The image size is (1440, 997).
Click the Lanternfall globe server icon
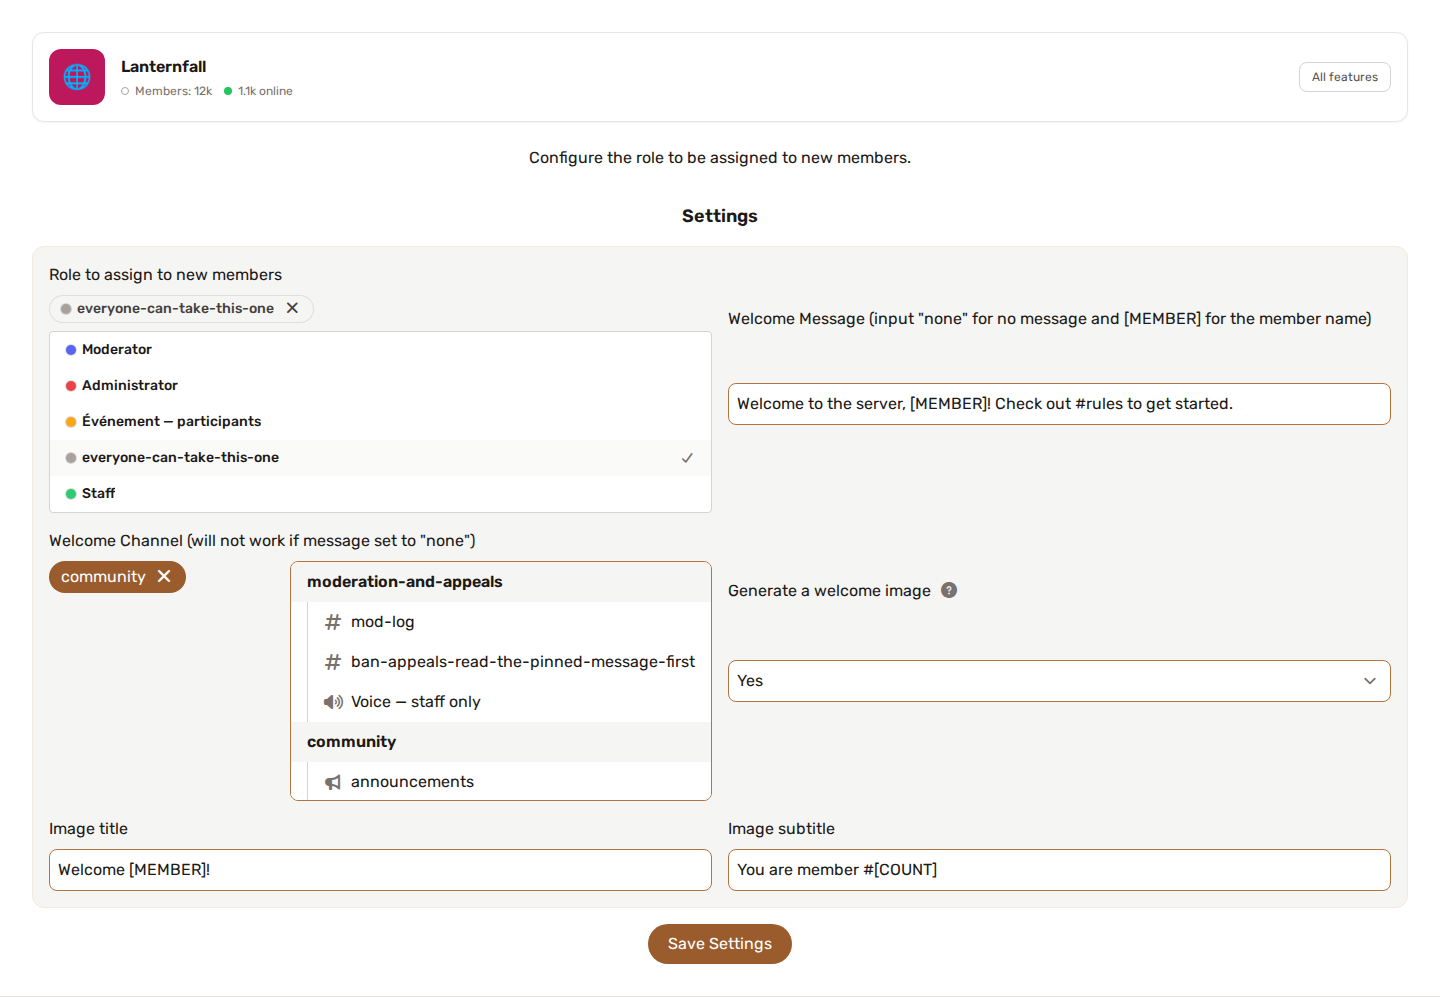(77, 77)
